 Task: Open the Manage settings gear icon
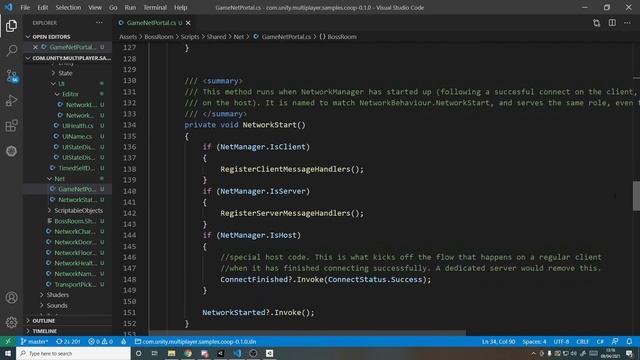(x=11, y=322)
